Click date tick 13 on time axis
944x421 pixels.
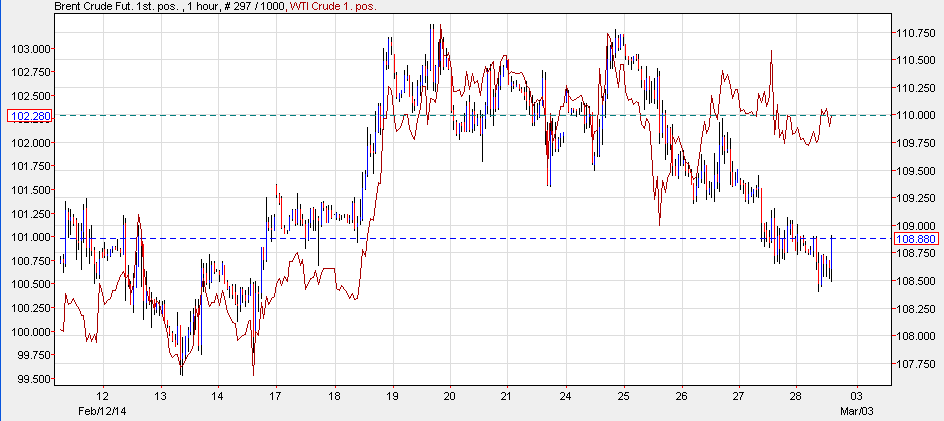tap(161, 397)
